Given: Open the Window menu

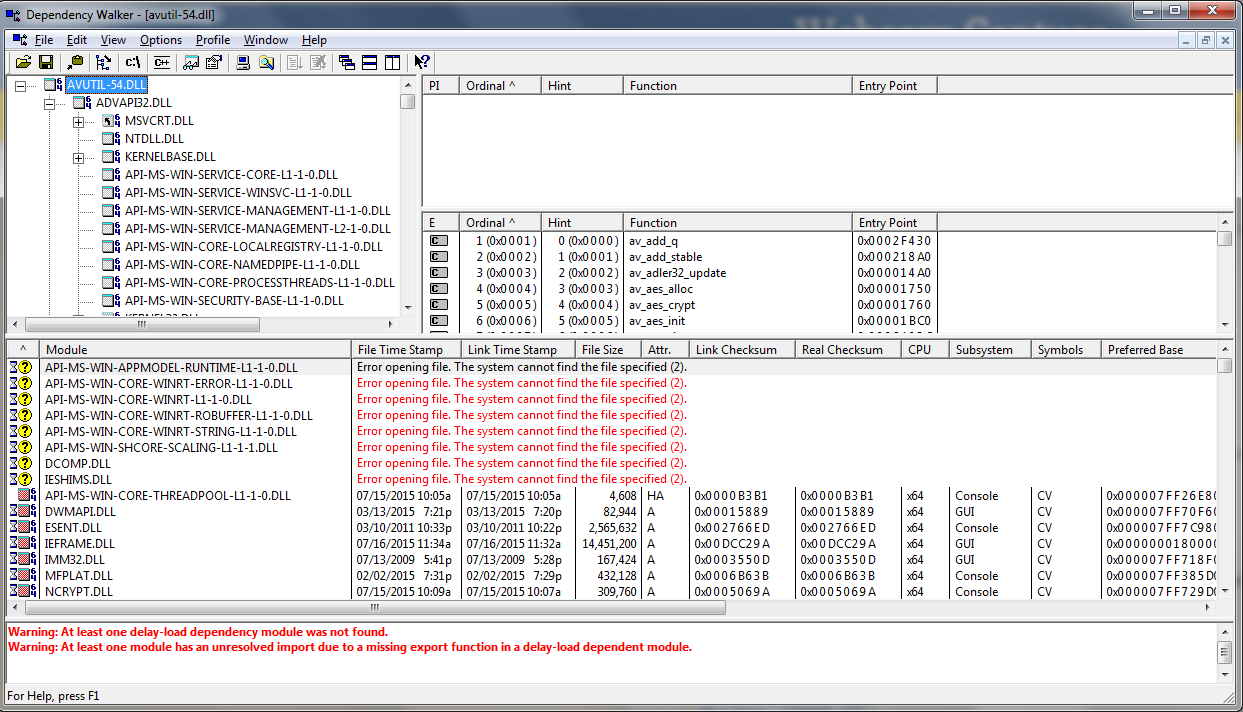Looking at the screenshot, I should 266,40.
